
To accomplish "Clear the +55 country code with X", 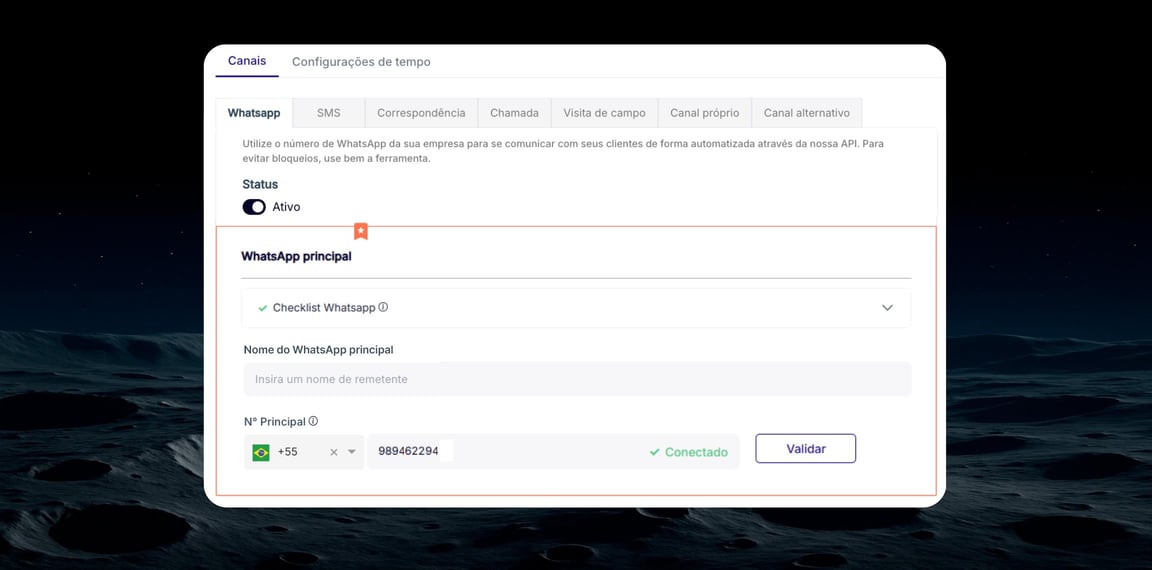I will pyautogui.click(x=334, y=452).
